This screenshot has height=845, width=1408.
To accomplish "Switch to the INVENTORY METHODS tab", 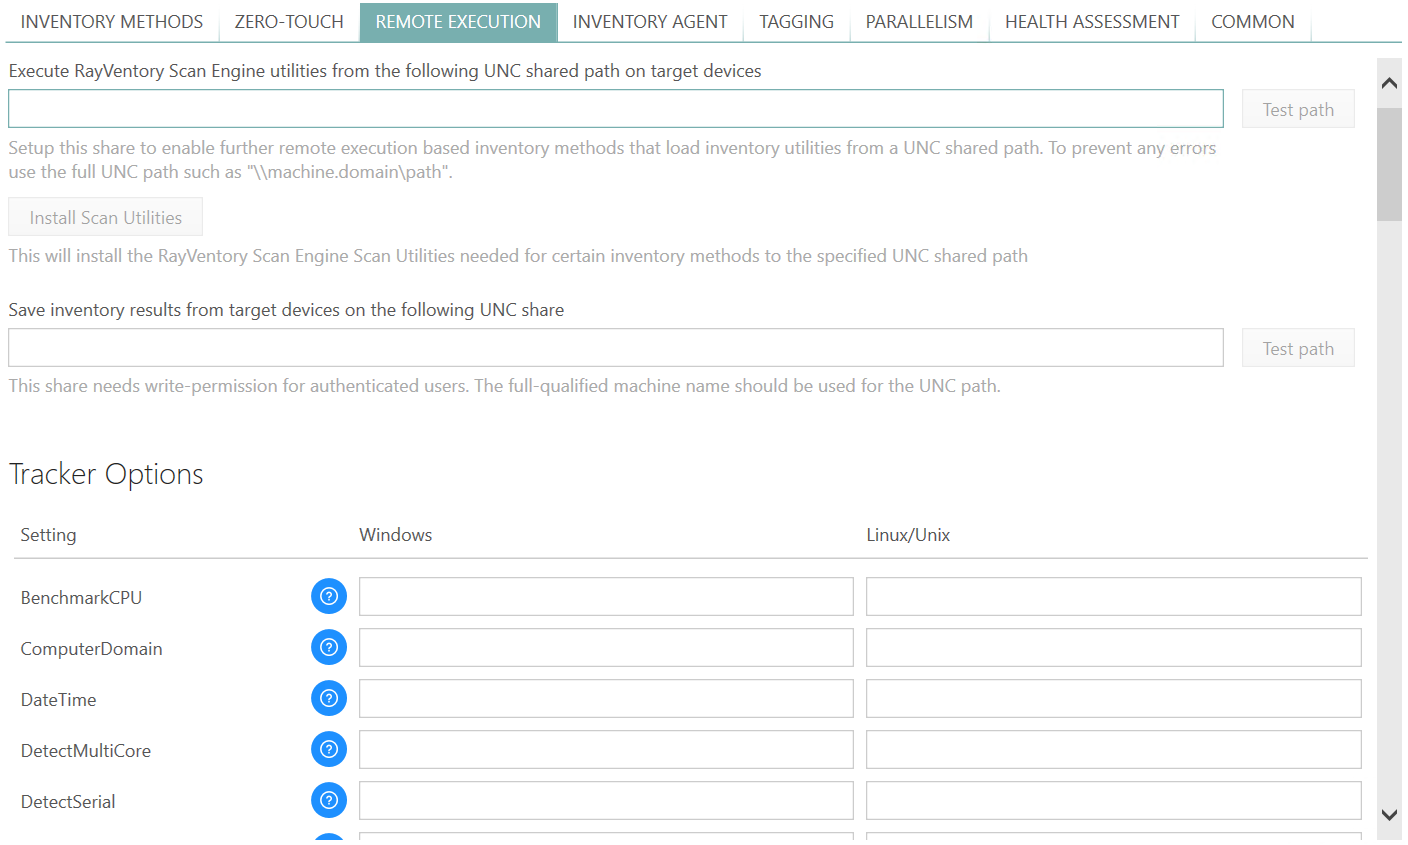I will (111, 21).
